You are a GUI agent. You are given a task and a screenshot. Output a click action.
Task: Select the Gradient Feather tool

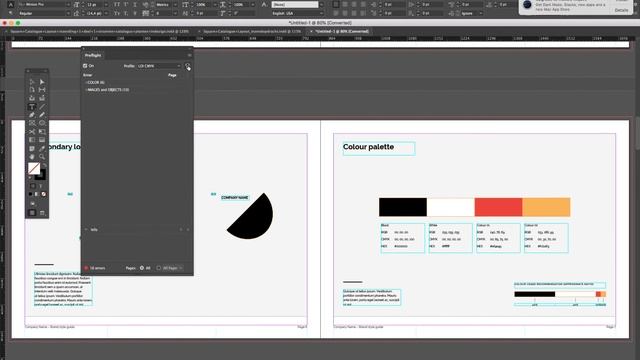click(x=42, y=140)
